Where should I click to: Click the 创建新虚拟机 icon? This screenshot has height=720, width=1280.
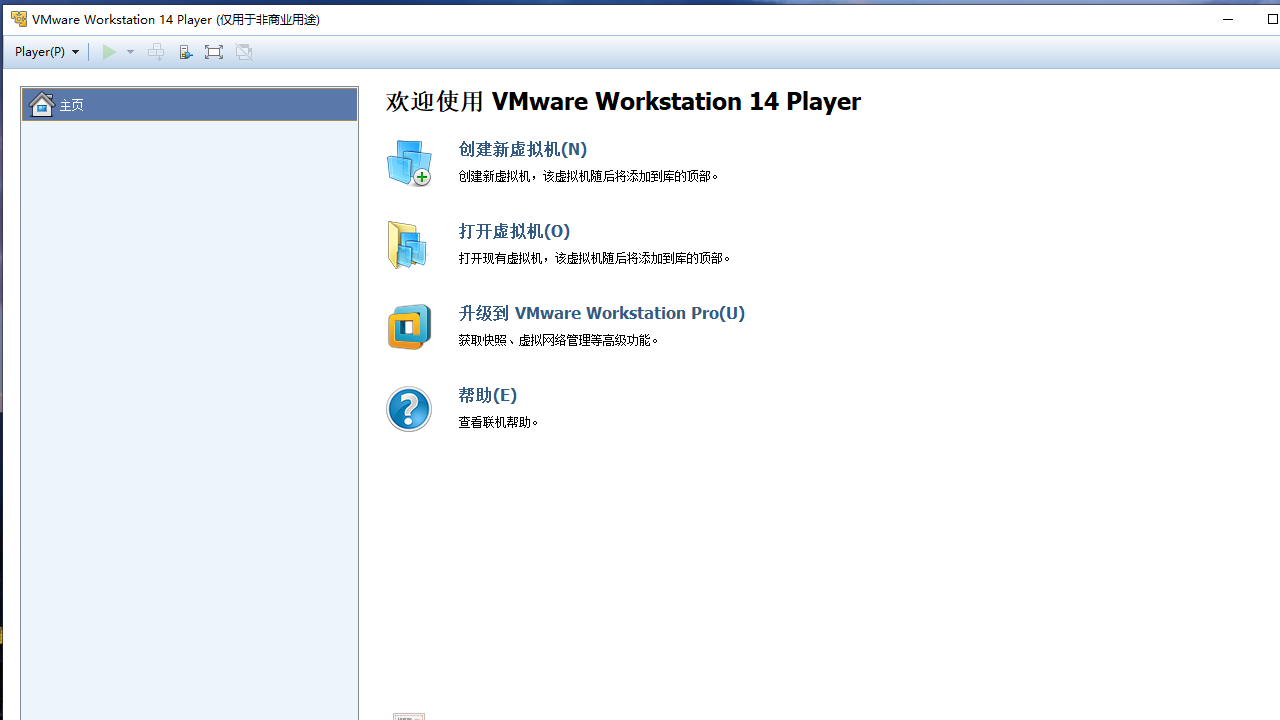(409, 162)
